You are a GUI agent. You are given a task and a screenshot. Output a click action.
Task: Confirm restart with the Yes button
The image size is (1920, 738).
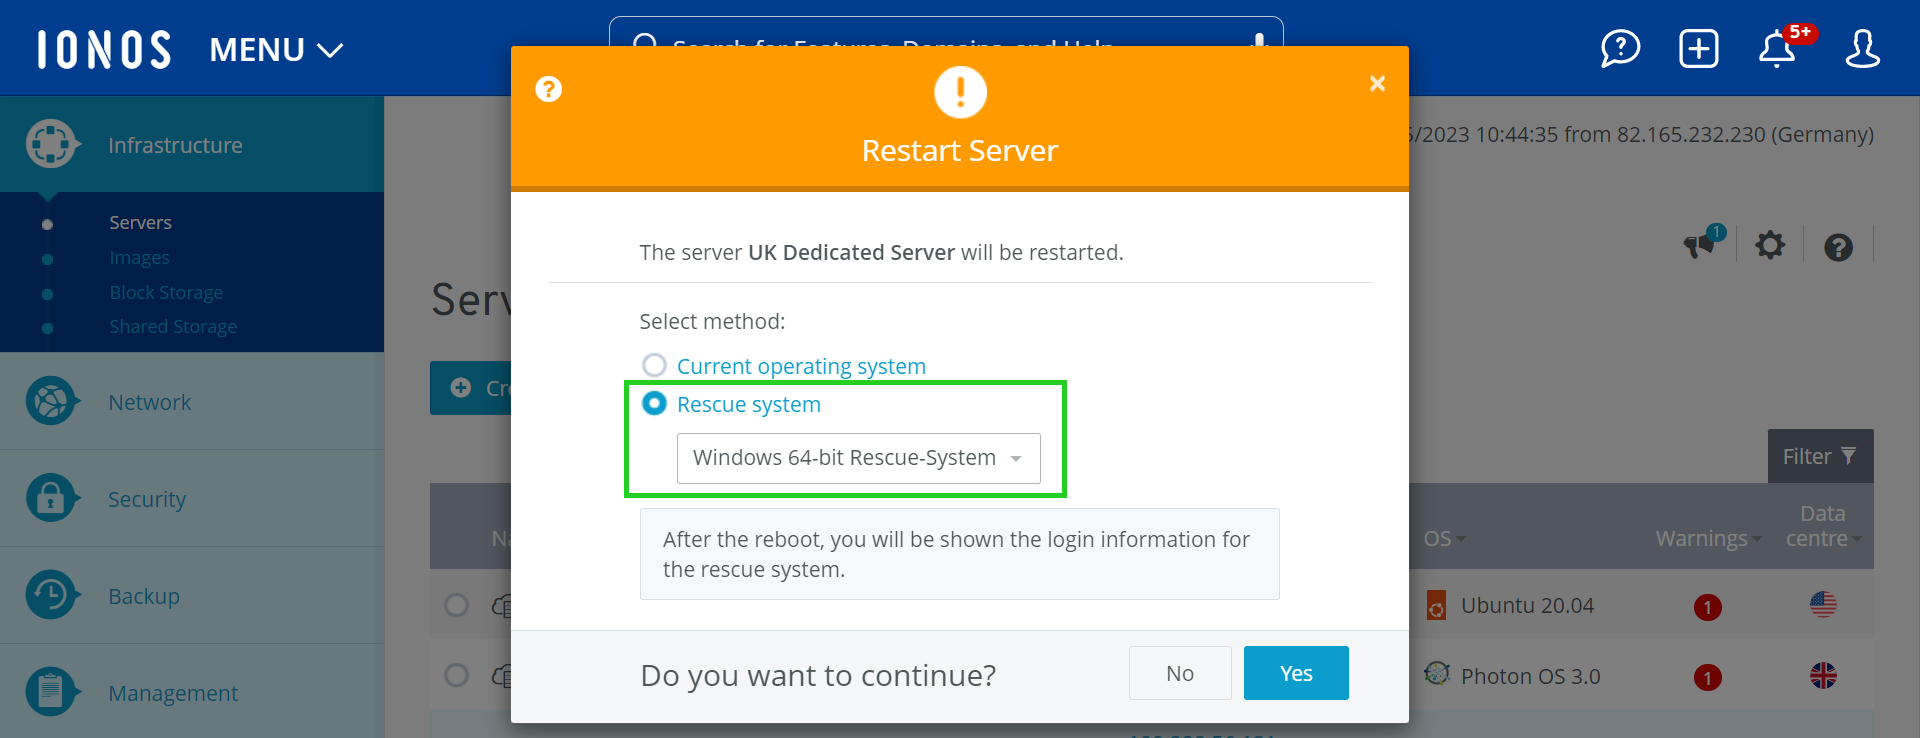(1295, 673)
